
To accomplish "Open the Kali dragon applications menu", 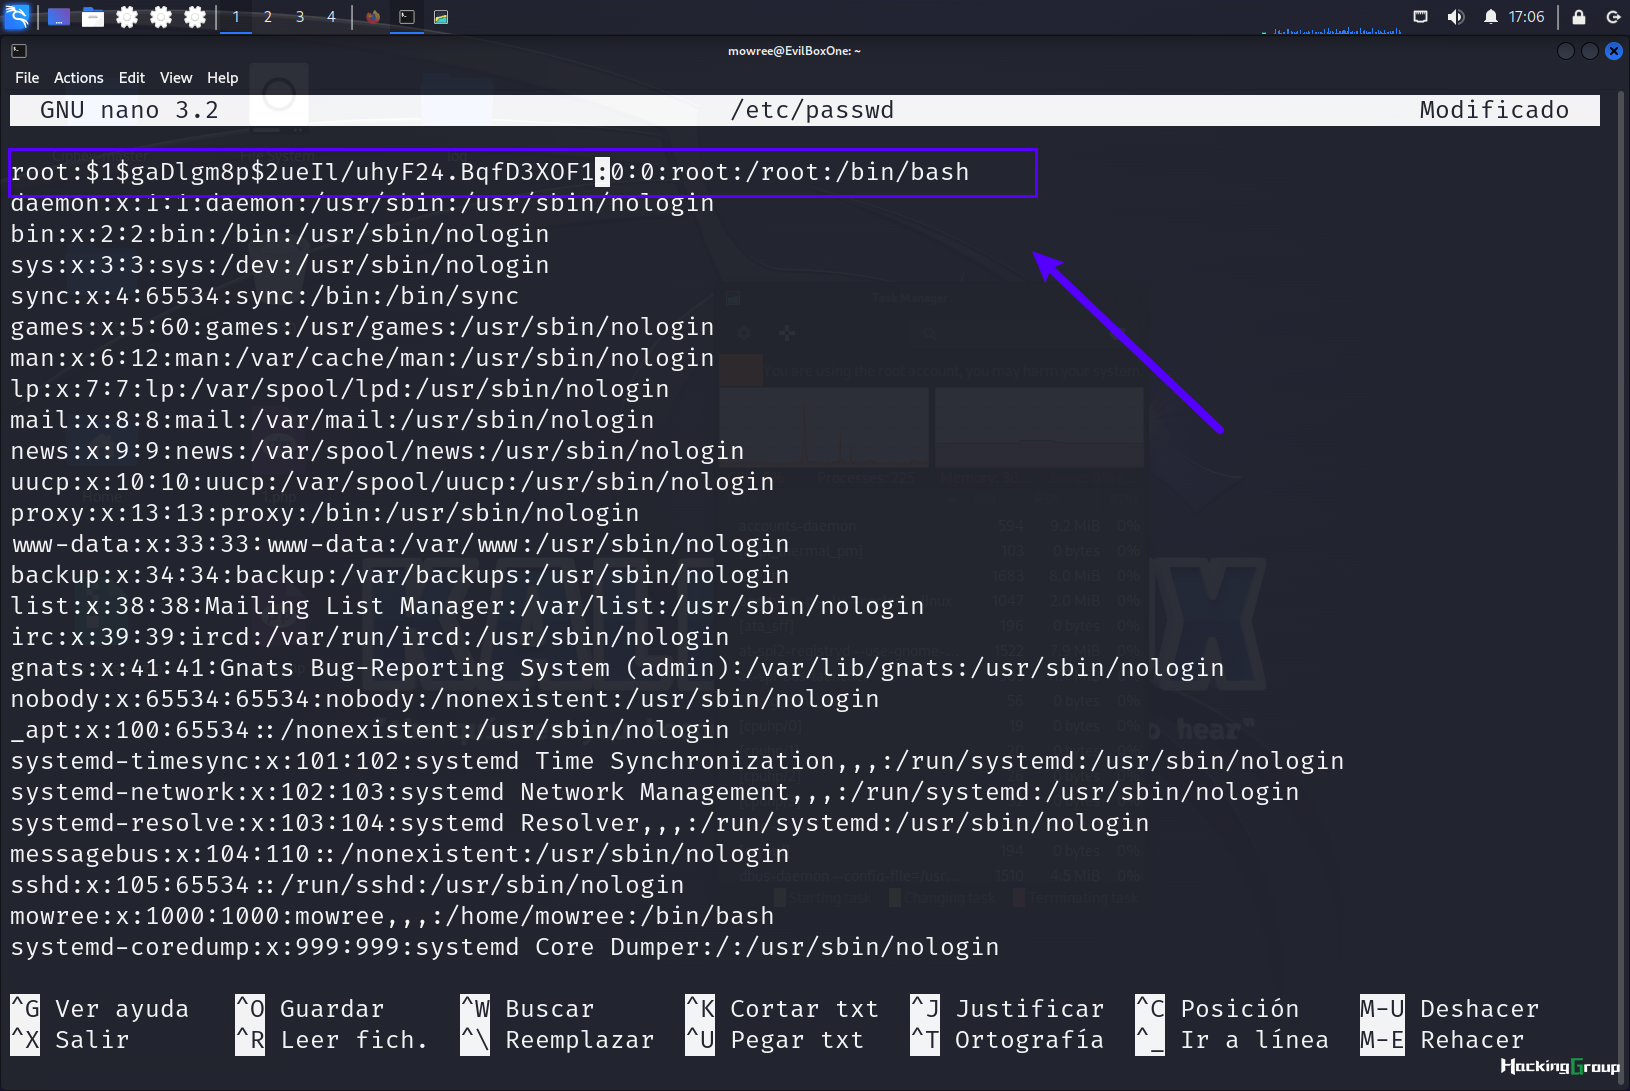I will point(17,16).
